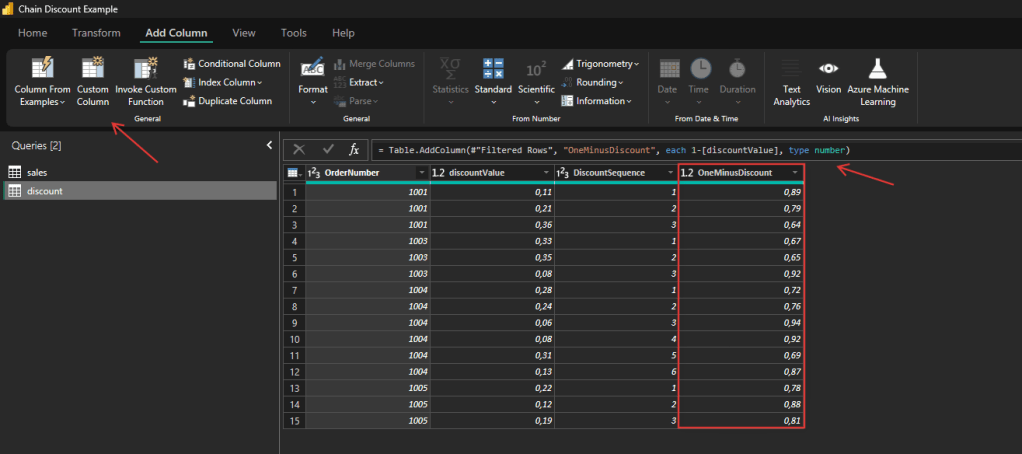Open the View tab

pos(244,33)
